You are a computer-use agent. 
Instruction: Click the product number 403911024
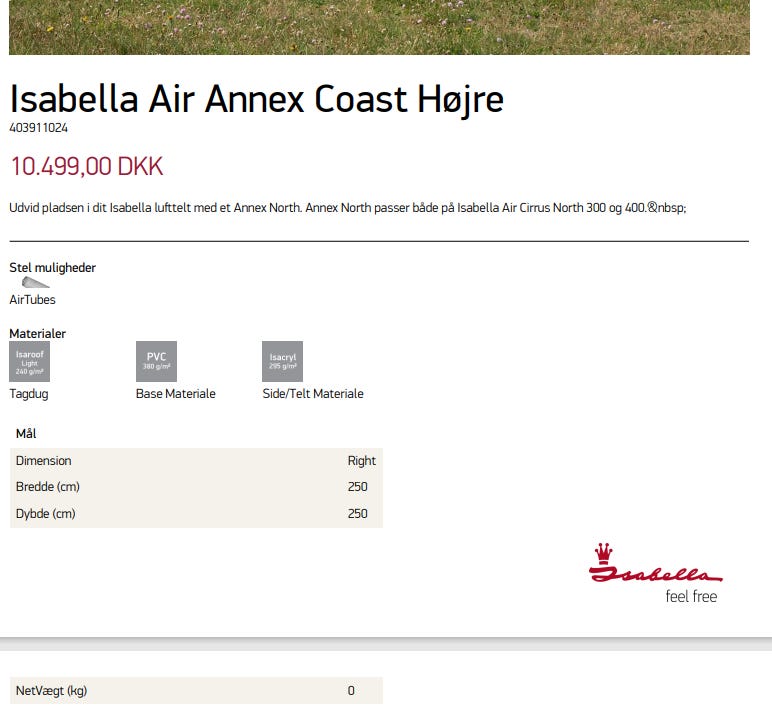38,128
